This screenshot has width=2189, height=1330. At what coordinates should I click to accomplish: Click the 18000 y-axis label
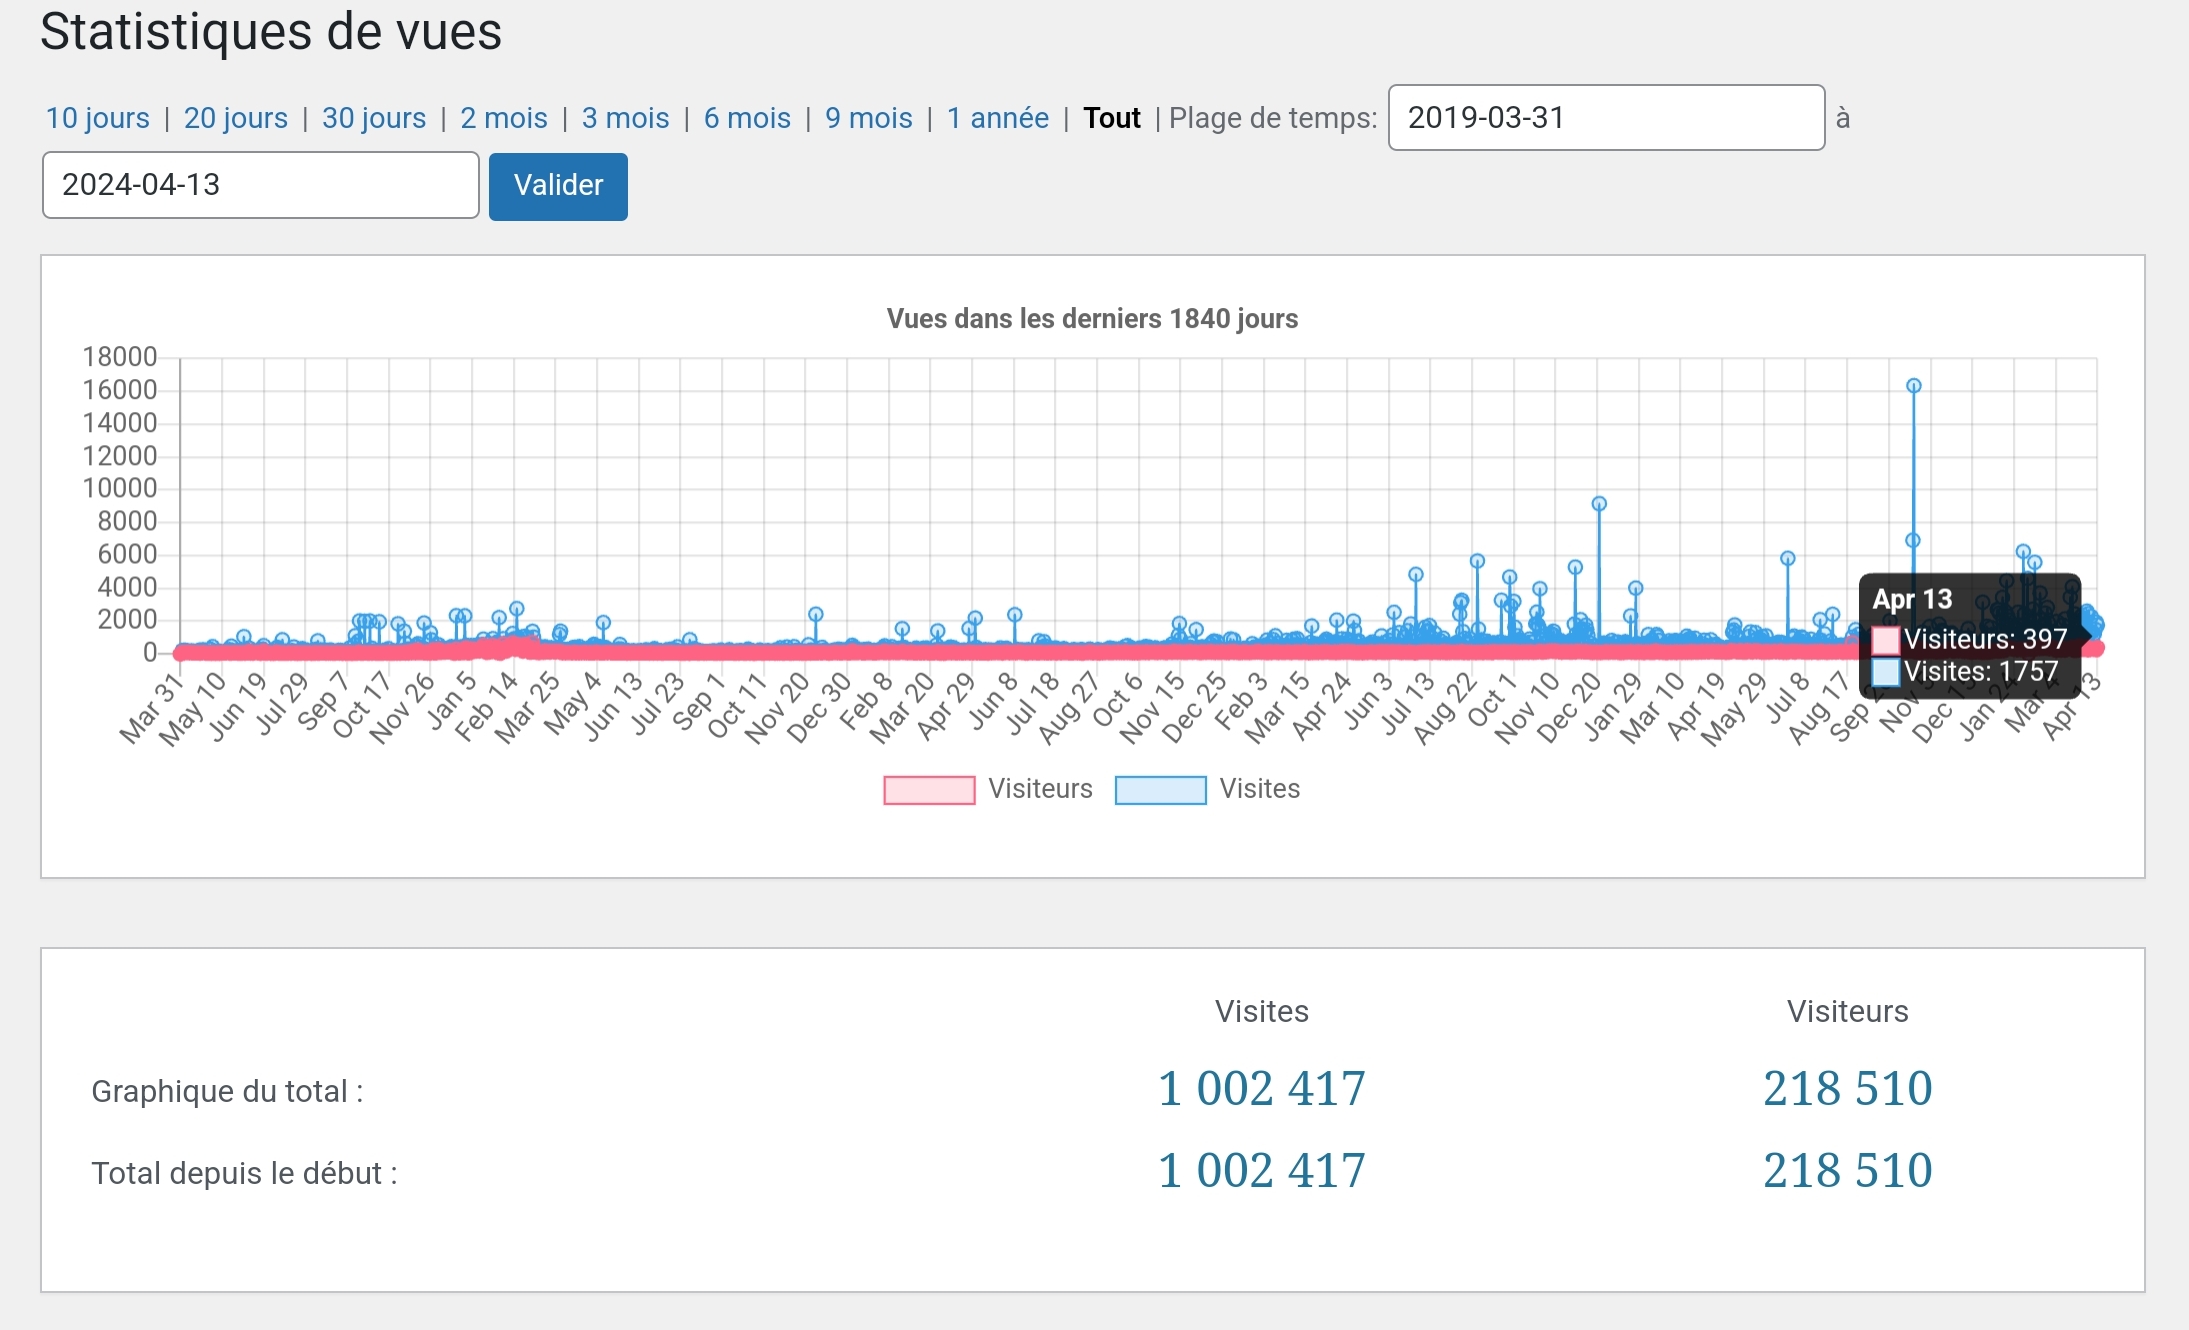tap(120, 357)
